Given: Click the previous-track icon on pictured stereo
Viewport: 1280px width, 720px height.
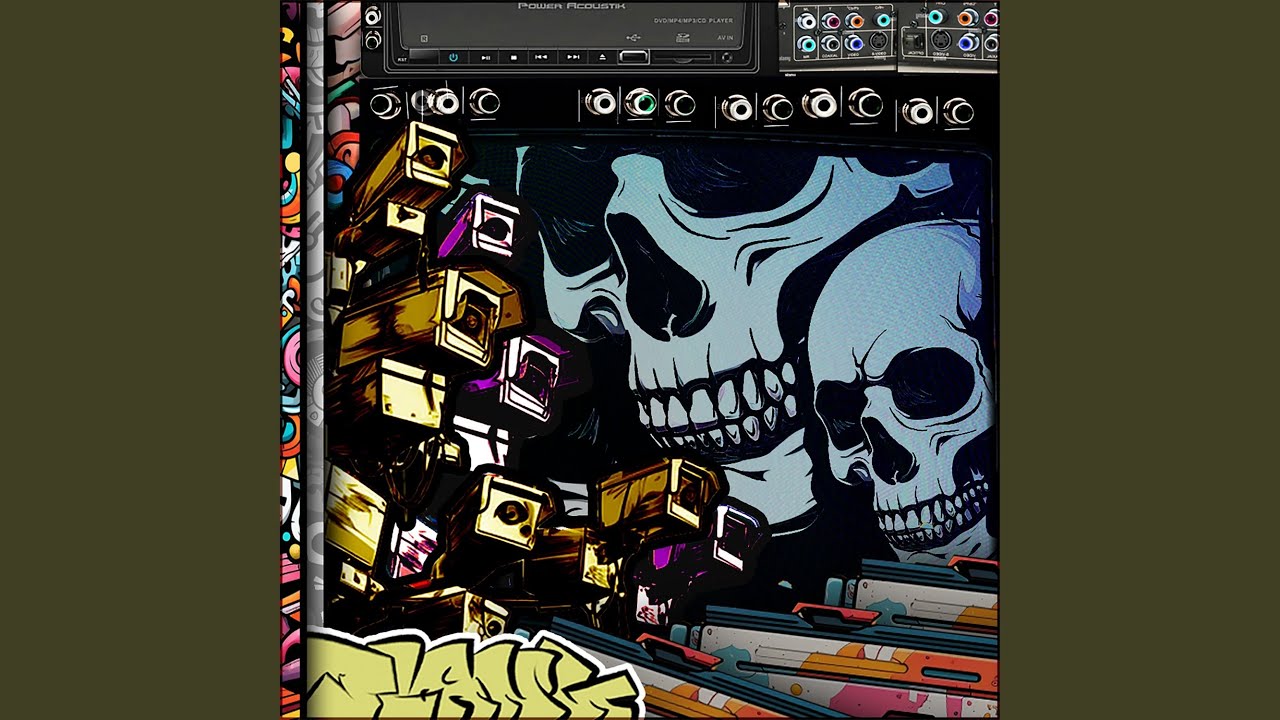Looking at the screenshot, I should pos(541,58).
